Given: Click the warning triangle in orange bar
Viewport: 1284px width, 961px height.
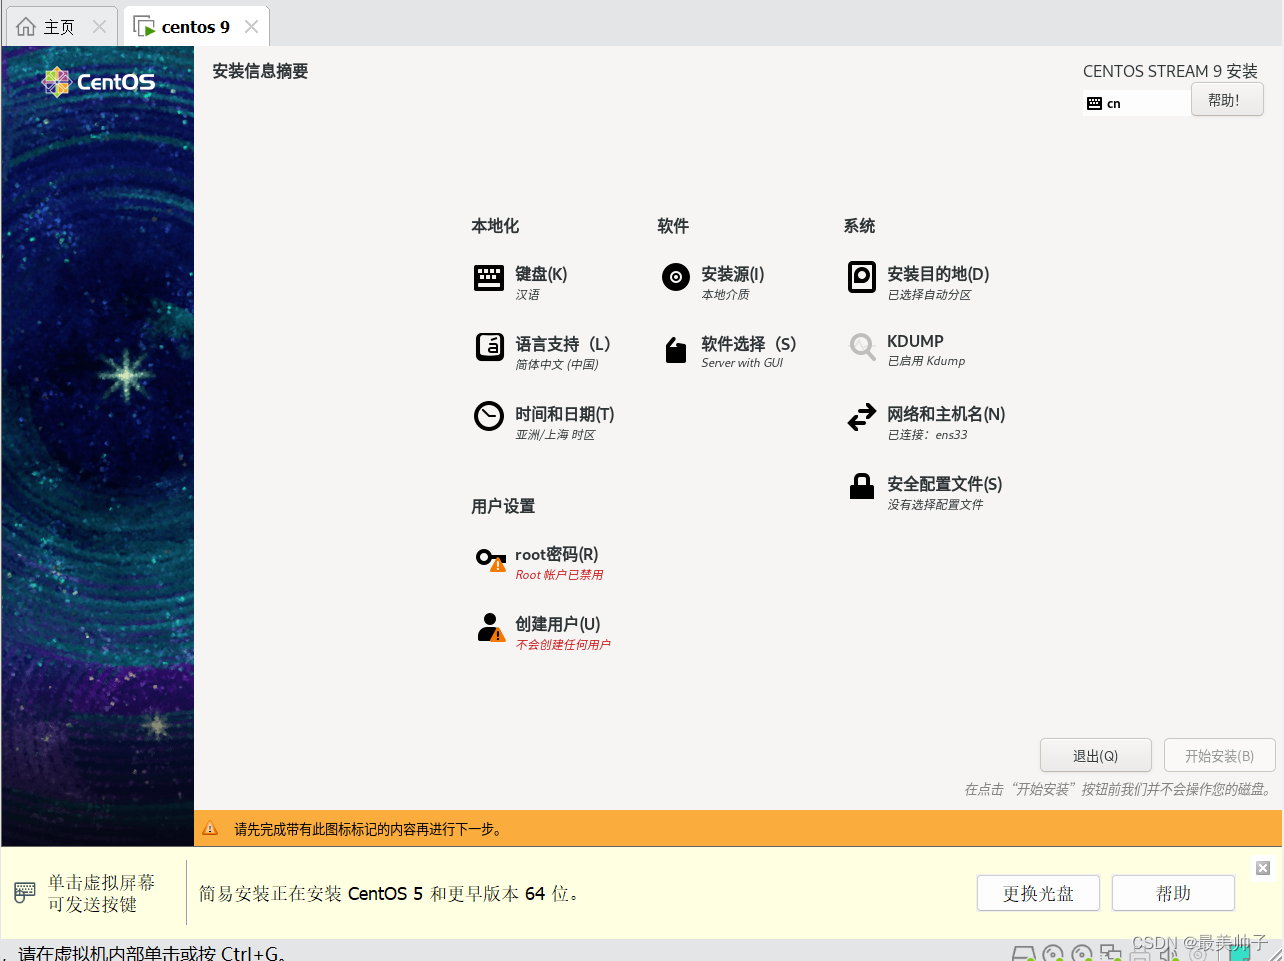Looking at the screenshot, I should click(210, 828).
